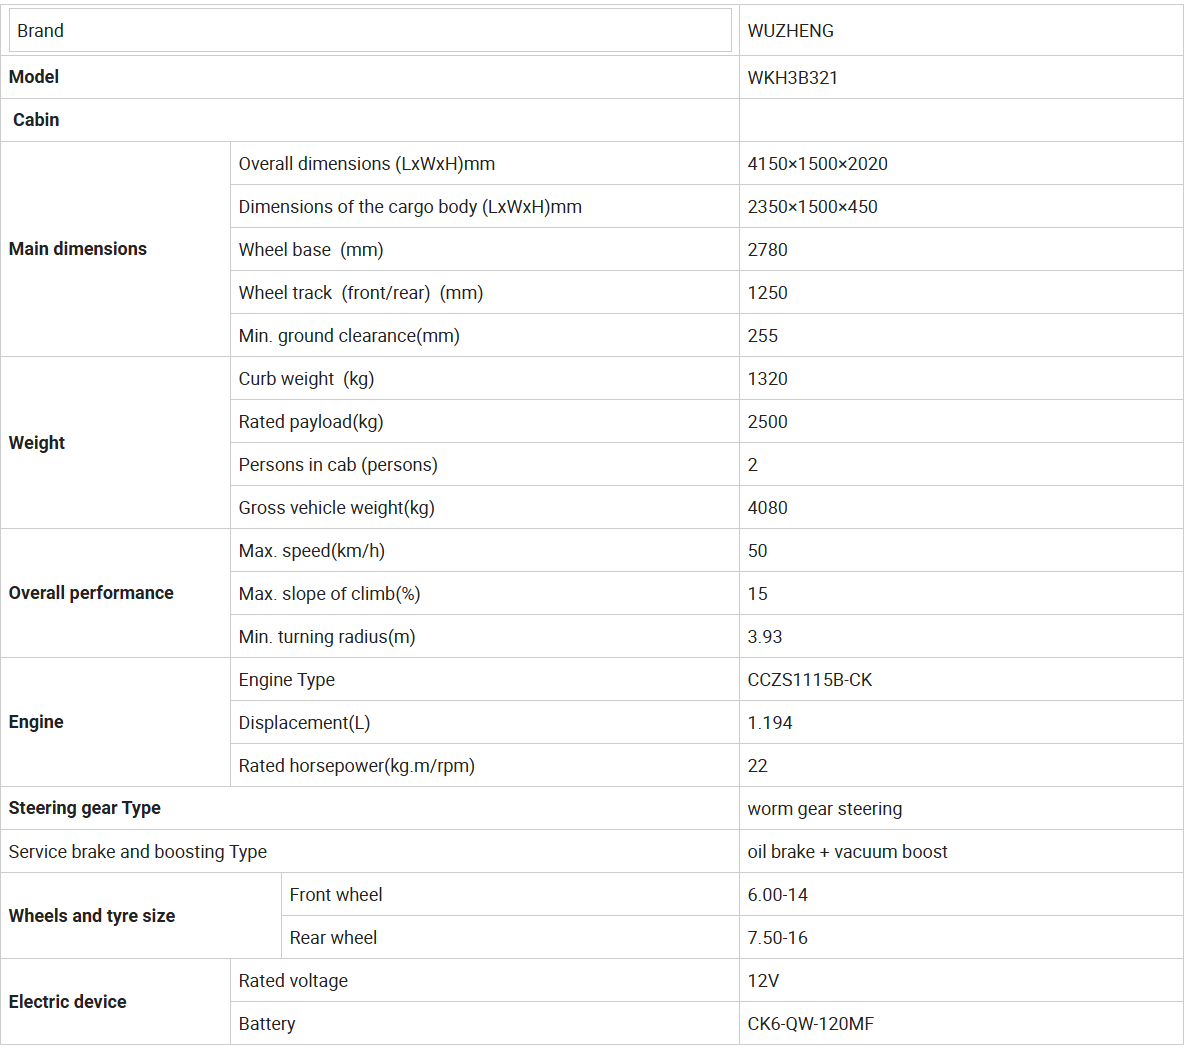Screen dimensions: 1191x1049
Task: Select the Min. turning radius value 3.93
Action: (x=764, y=637)
